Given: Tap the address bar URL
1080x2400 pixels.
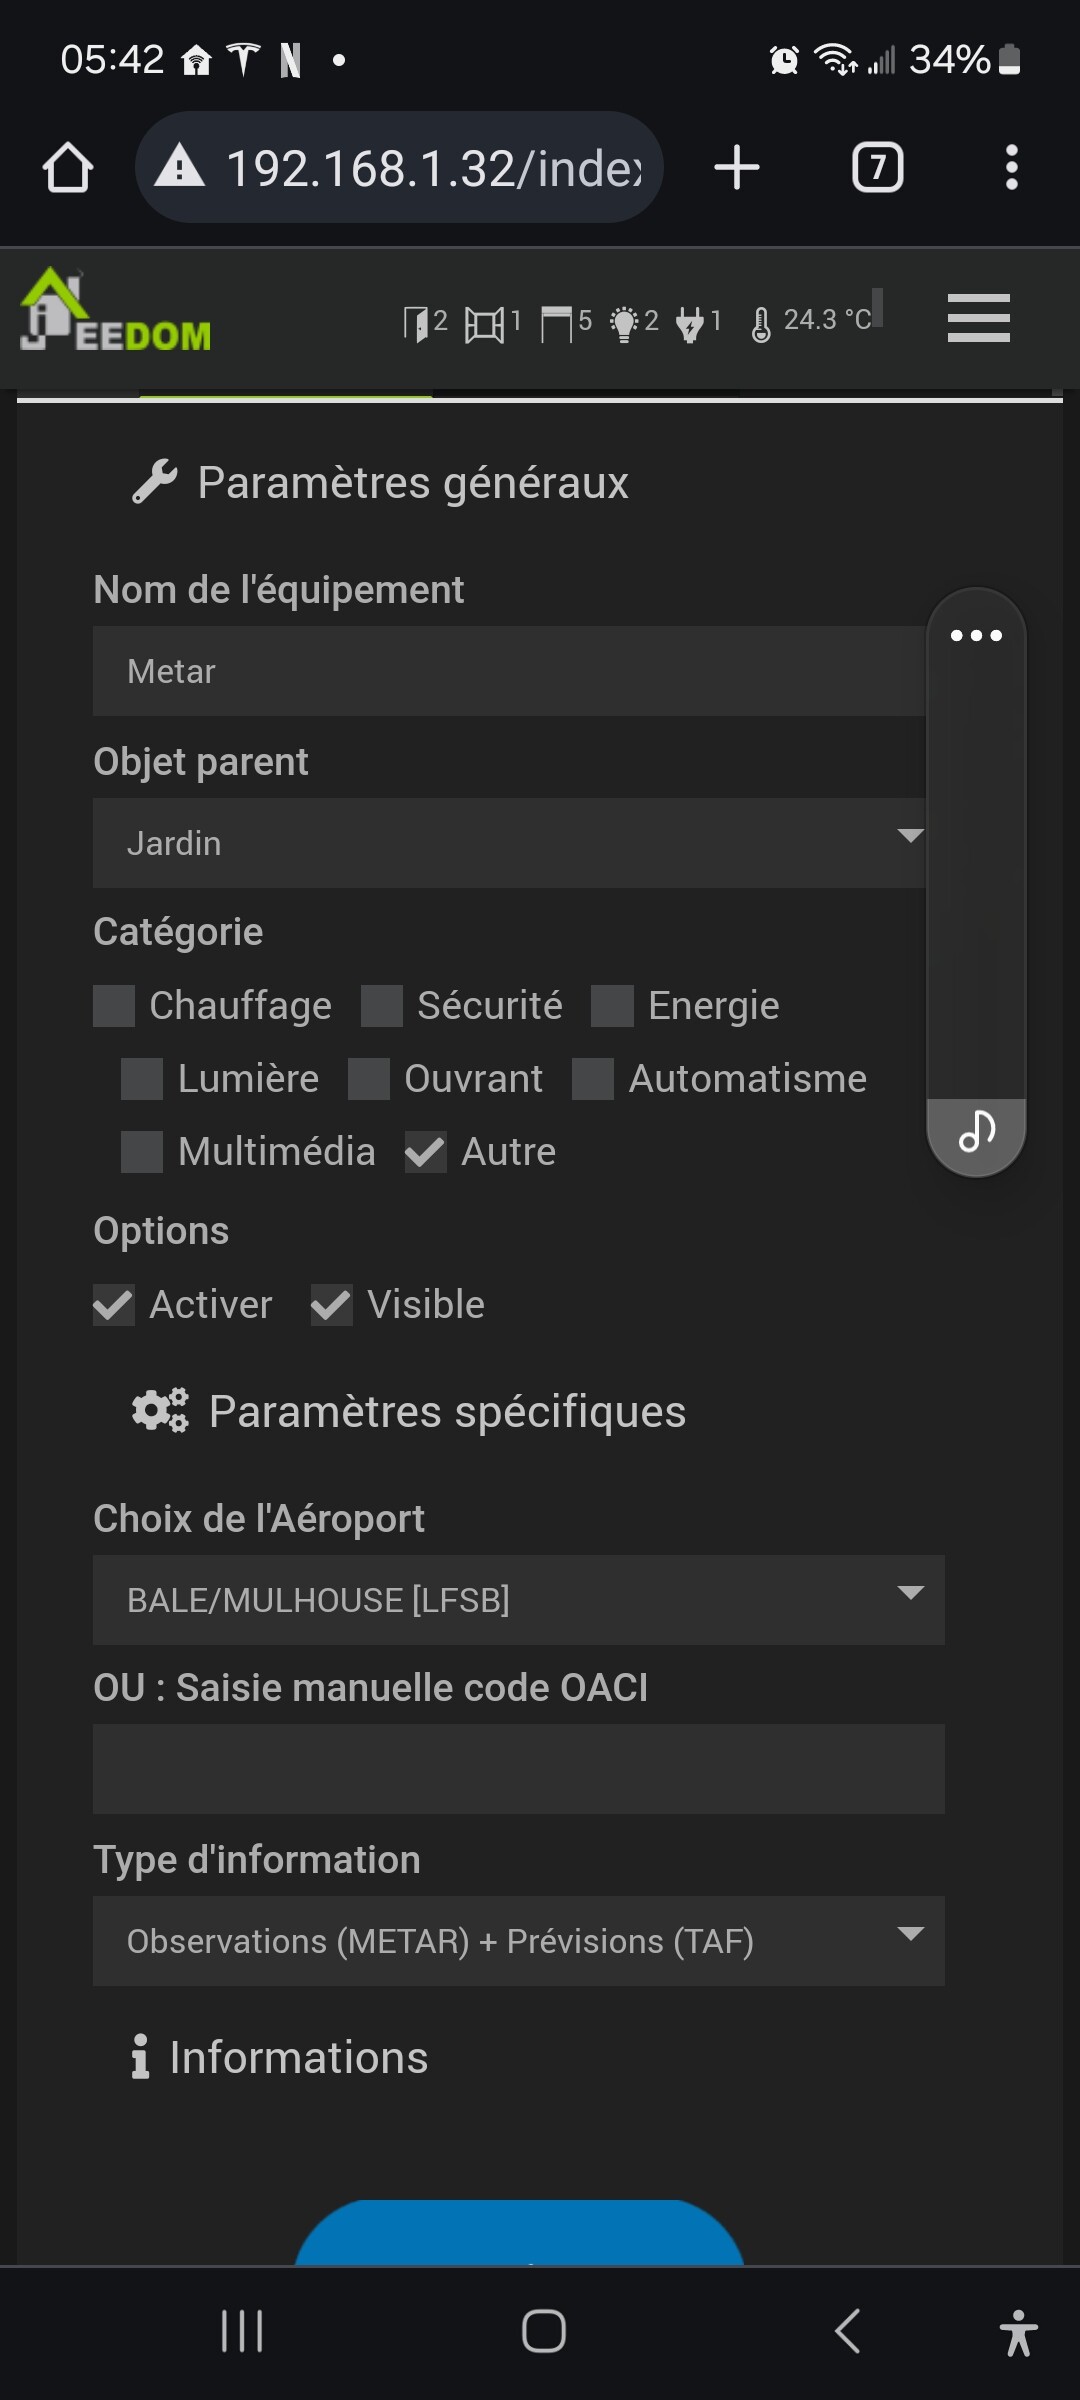Looking at the screenshot, I should pos(430,168).
